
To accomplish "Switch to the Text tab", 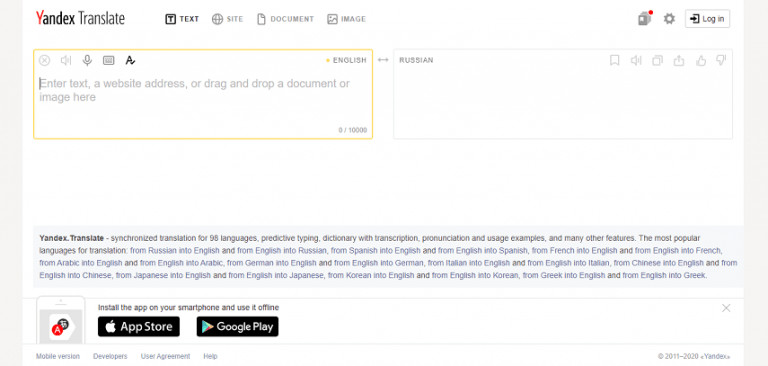I will click(182, 19).
